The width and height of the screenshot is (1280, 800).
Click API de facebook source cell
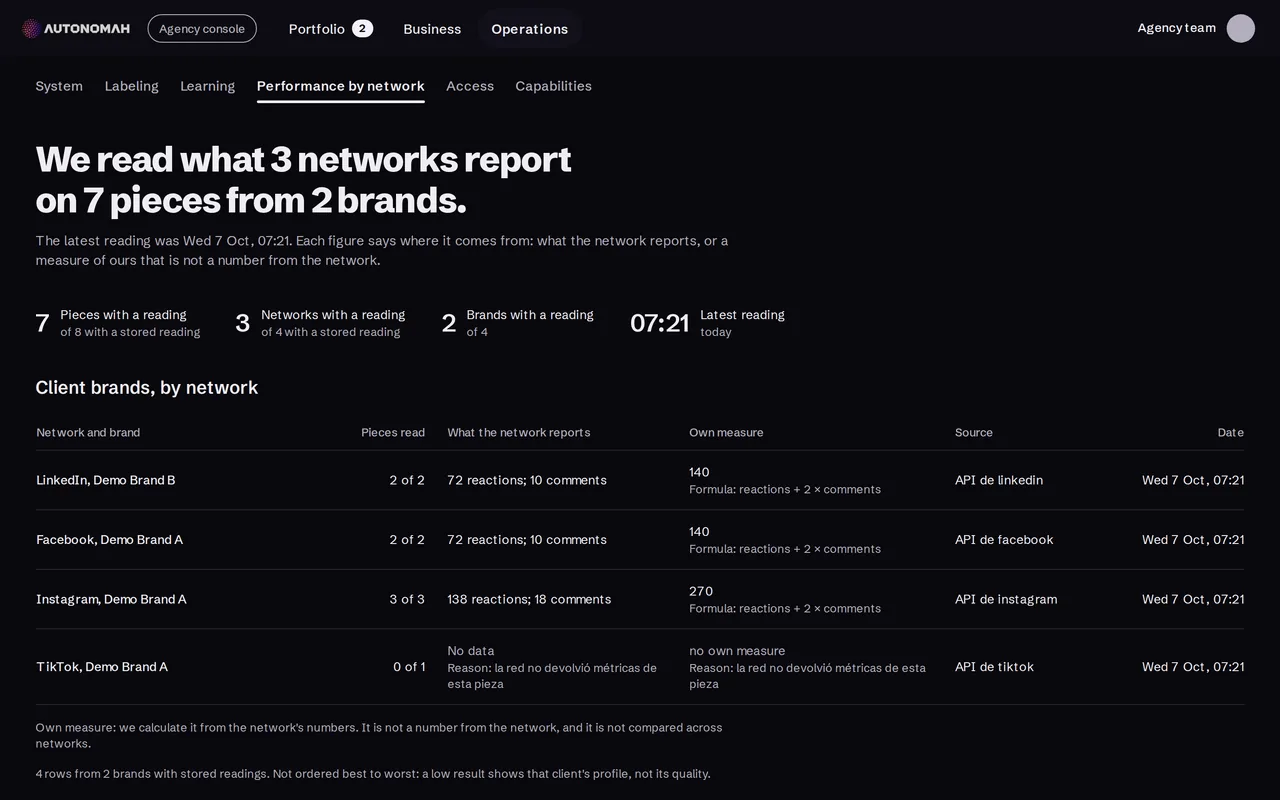coord(1004,540)
